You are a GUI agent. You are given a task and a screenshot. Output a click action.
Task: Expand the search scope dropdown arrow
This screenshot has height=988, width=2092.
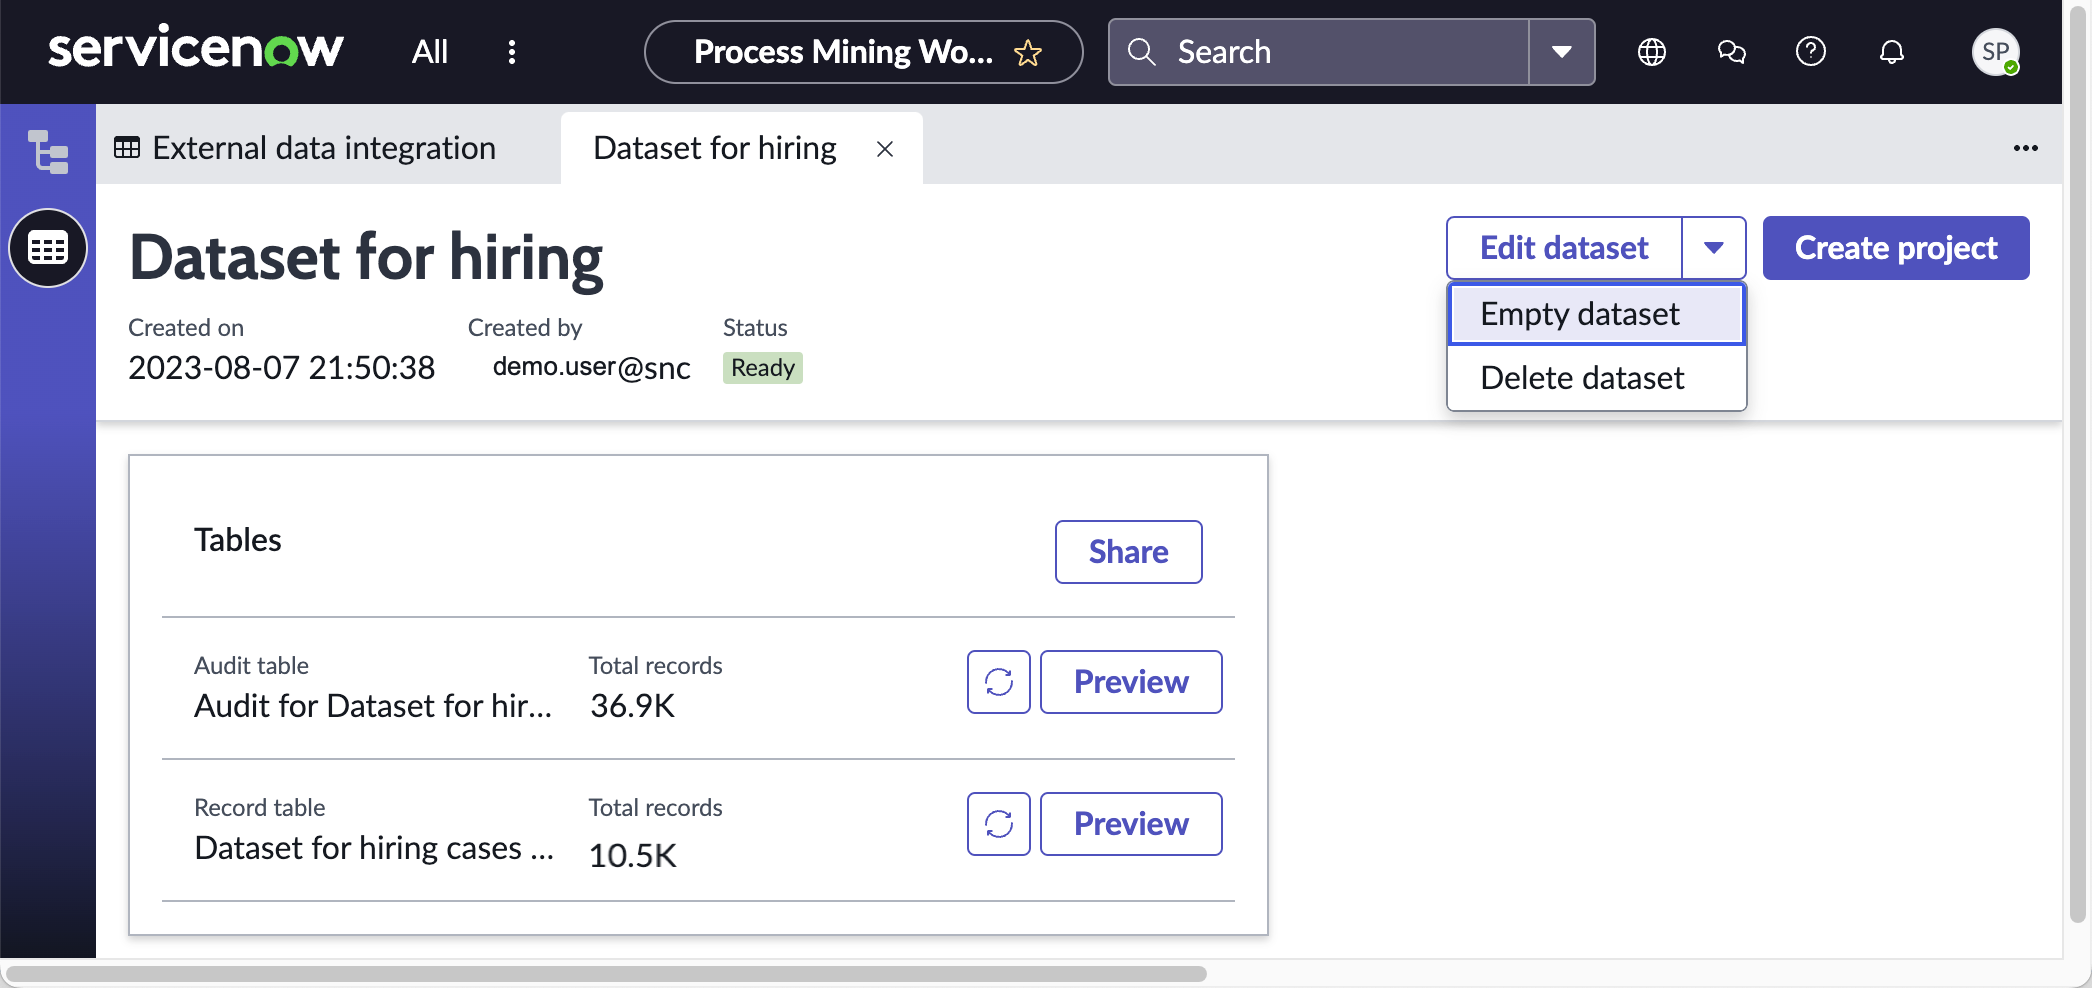[1562, 52]
